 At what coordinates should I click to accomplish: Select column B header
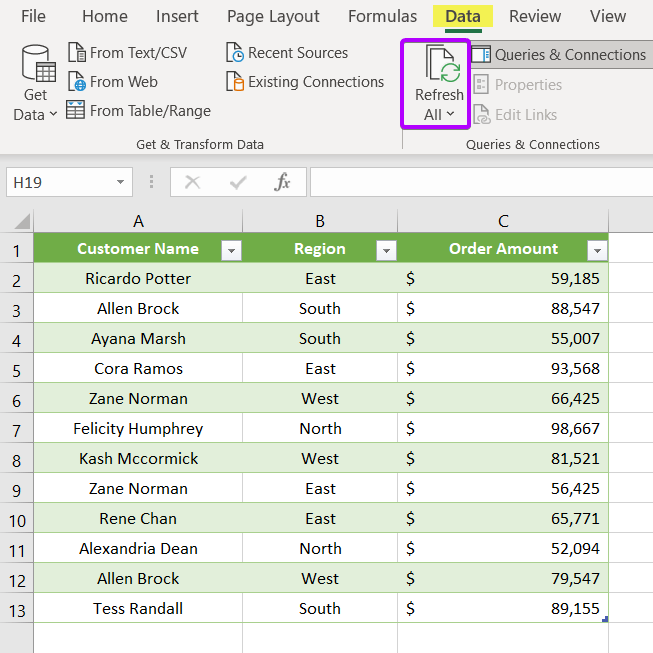point(320,221)
